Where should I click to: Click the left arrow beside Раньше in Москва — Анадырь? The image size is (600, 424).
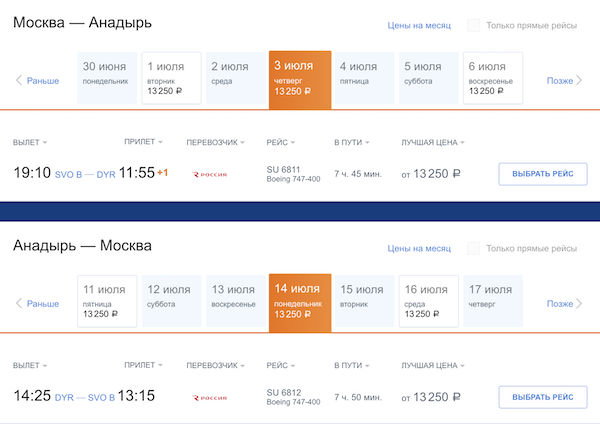(18, 80)
